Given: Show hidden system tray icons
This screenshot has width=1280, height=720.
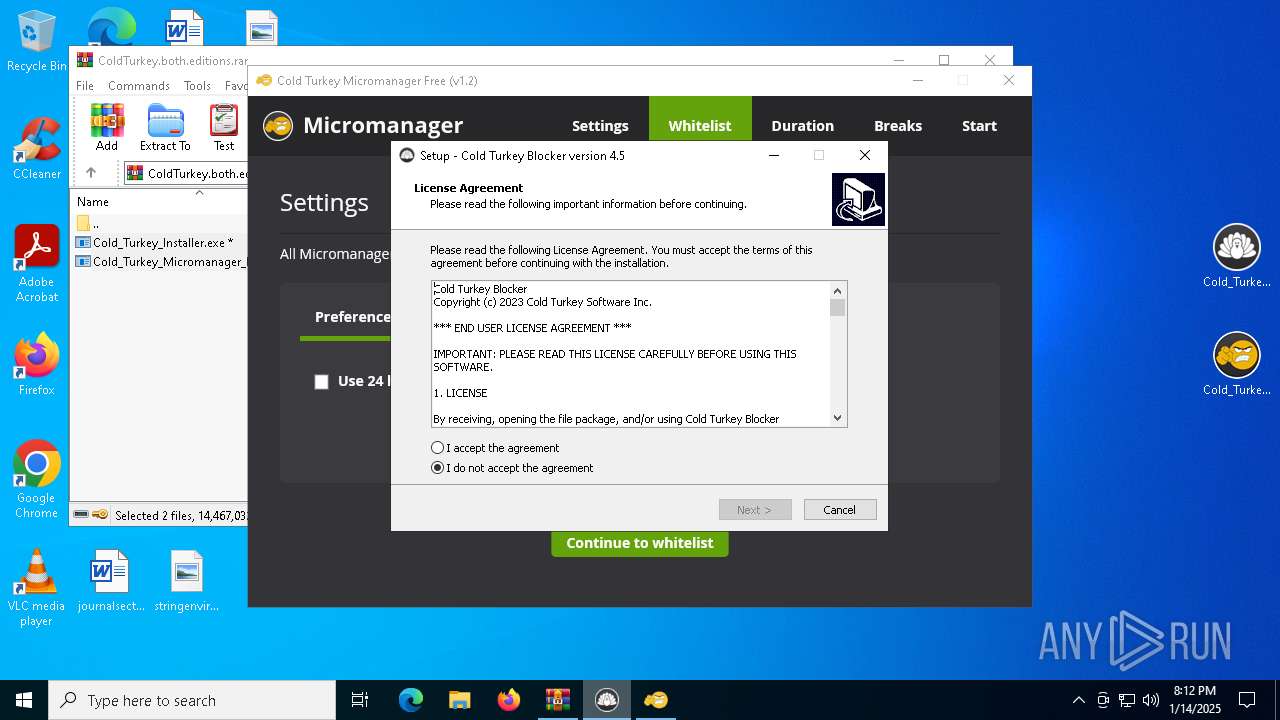Looking at the screenshot, I should click(x=1078, y=700).
